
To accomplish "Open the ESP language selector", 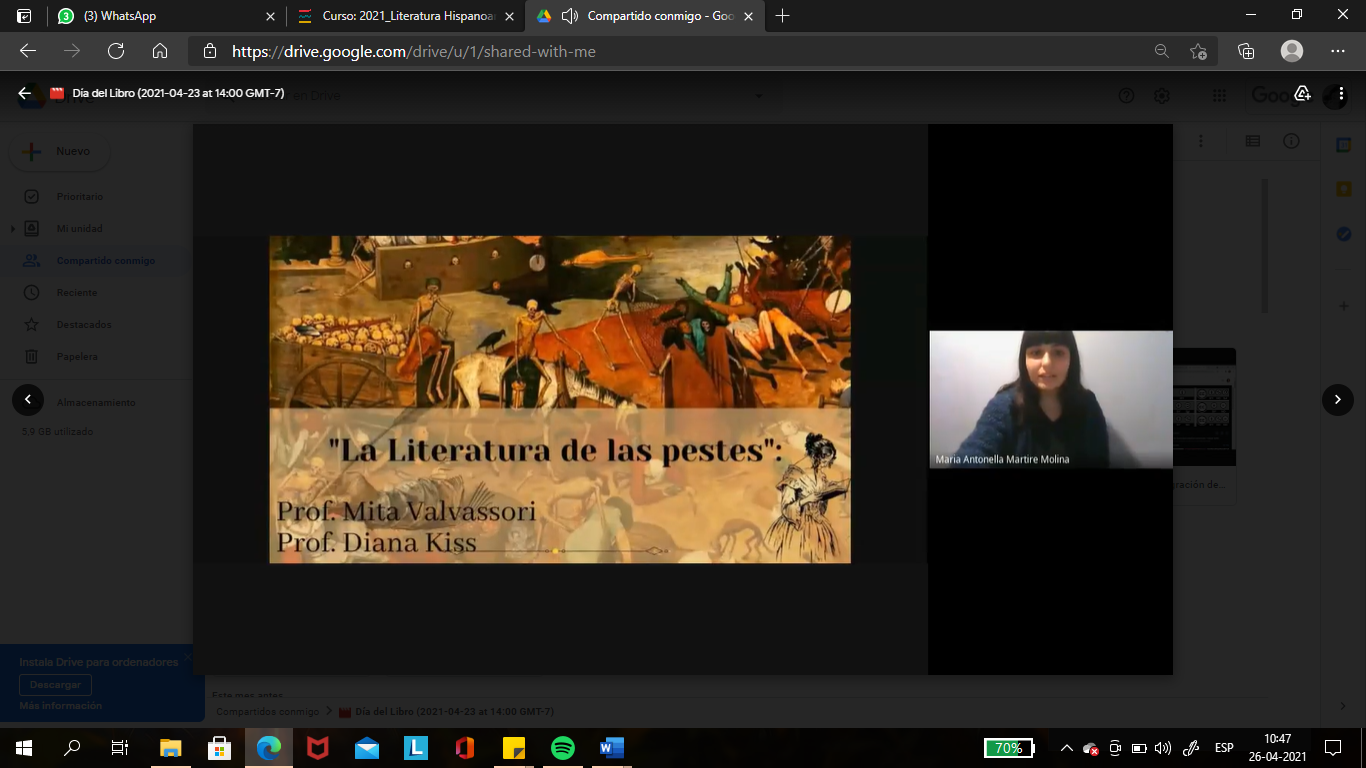I will coord(1224,748).
